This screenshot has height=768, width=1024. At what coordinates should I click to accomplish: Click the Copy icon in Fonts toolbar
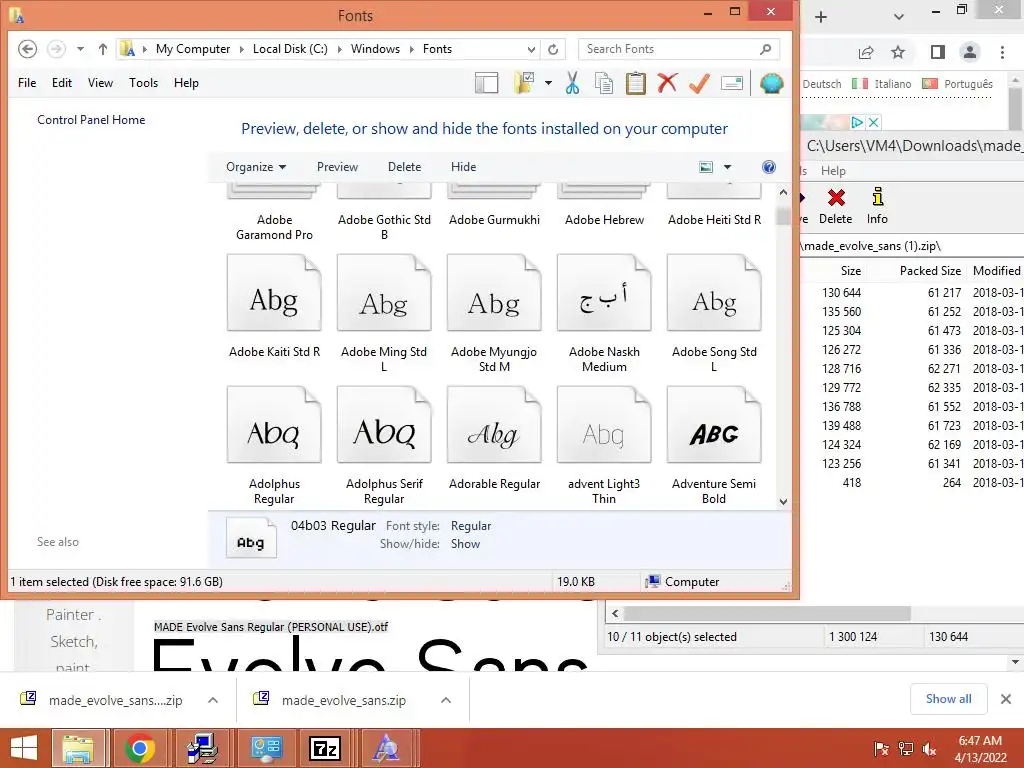pos(604,83)
